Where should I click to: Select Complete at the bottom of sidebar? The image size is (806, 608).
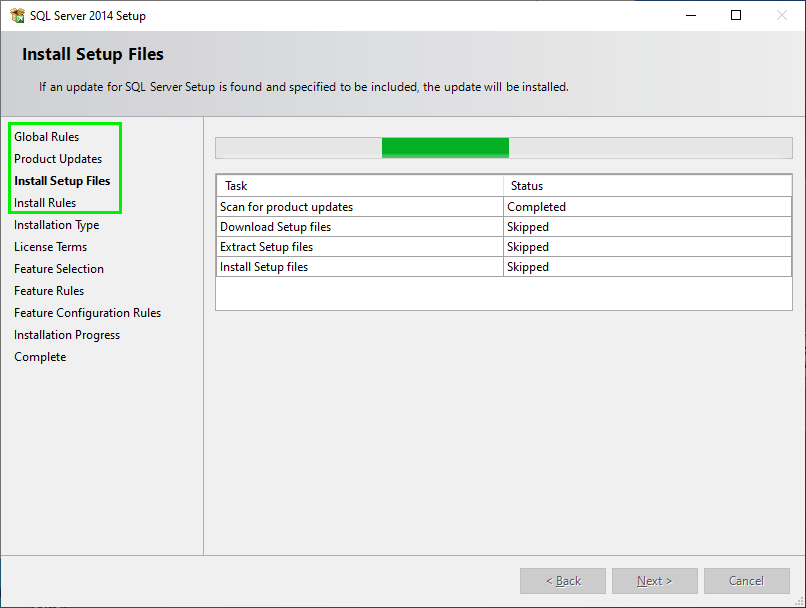(40, 356)
